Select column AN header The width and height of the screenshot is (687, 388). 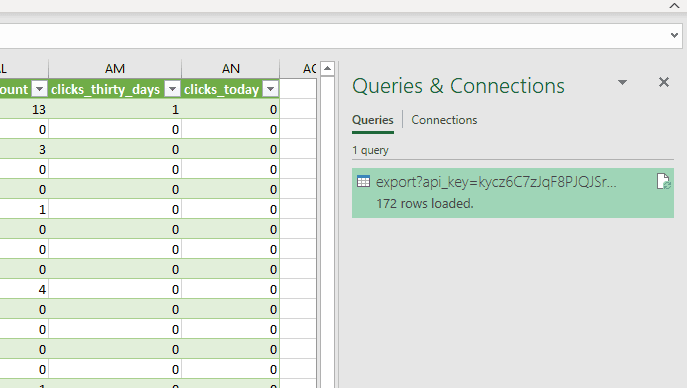(x=230, y=69)
